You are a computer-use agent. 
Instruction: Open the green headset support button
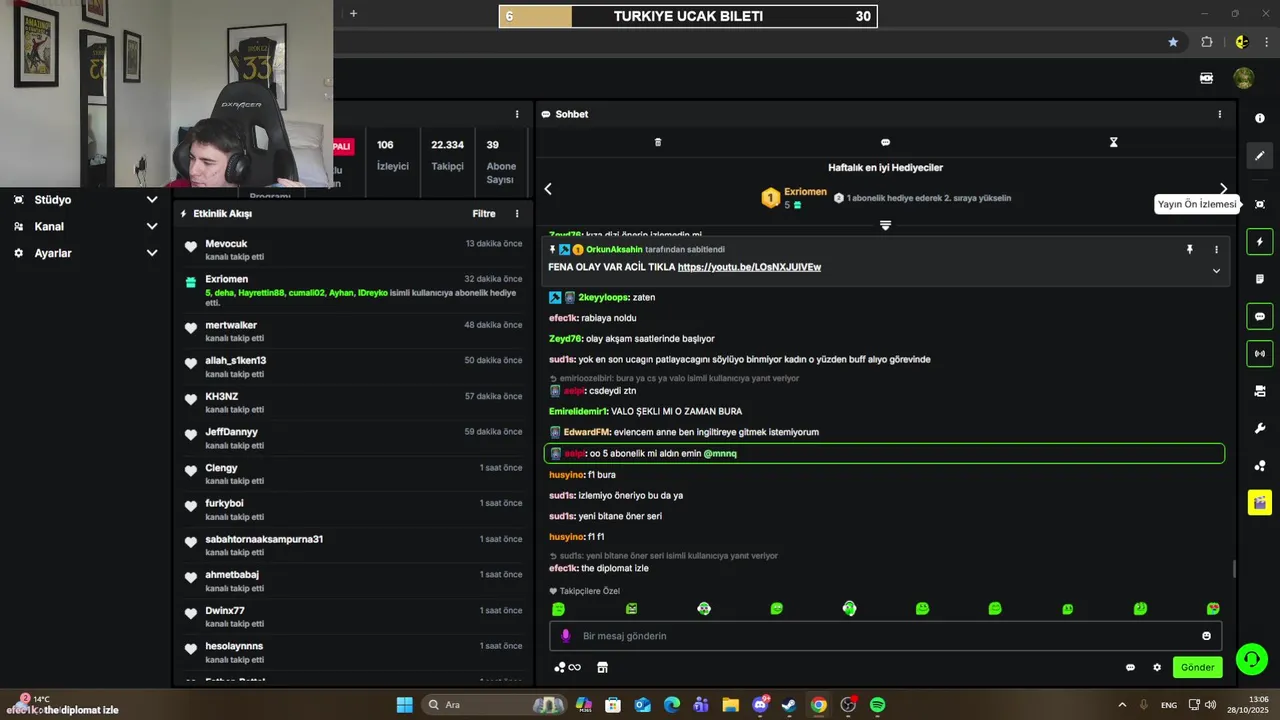pos(1251,659)
